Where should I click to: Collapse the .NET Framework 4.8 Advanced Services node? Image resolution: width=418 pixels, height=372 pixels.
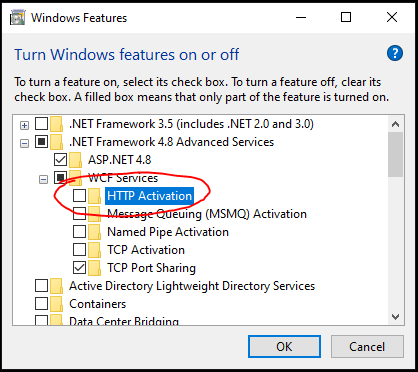(x=24, y=144)
